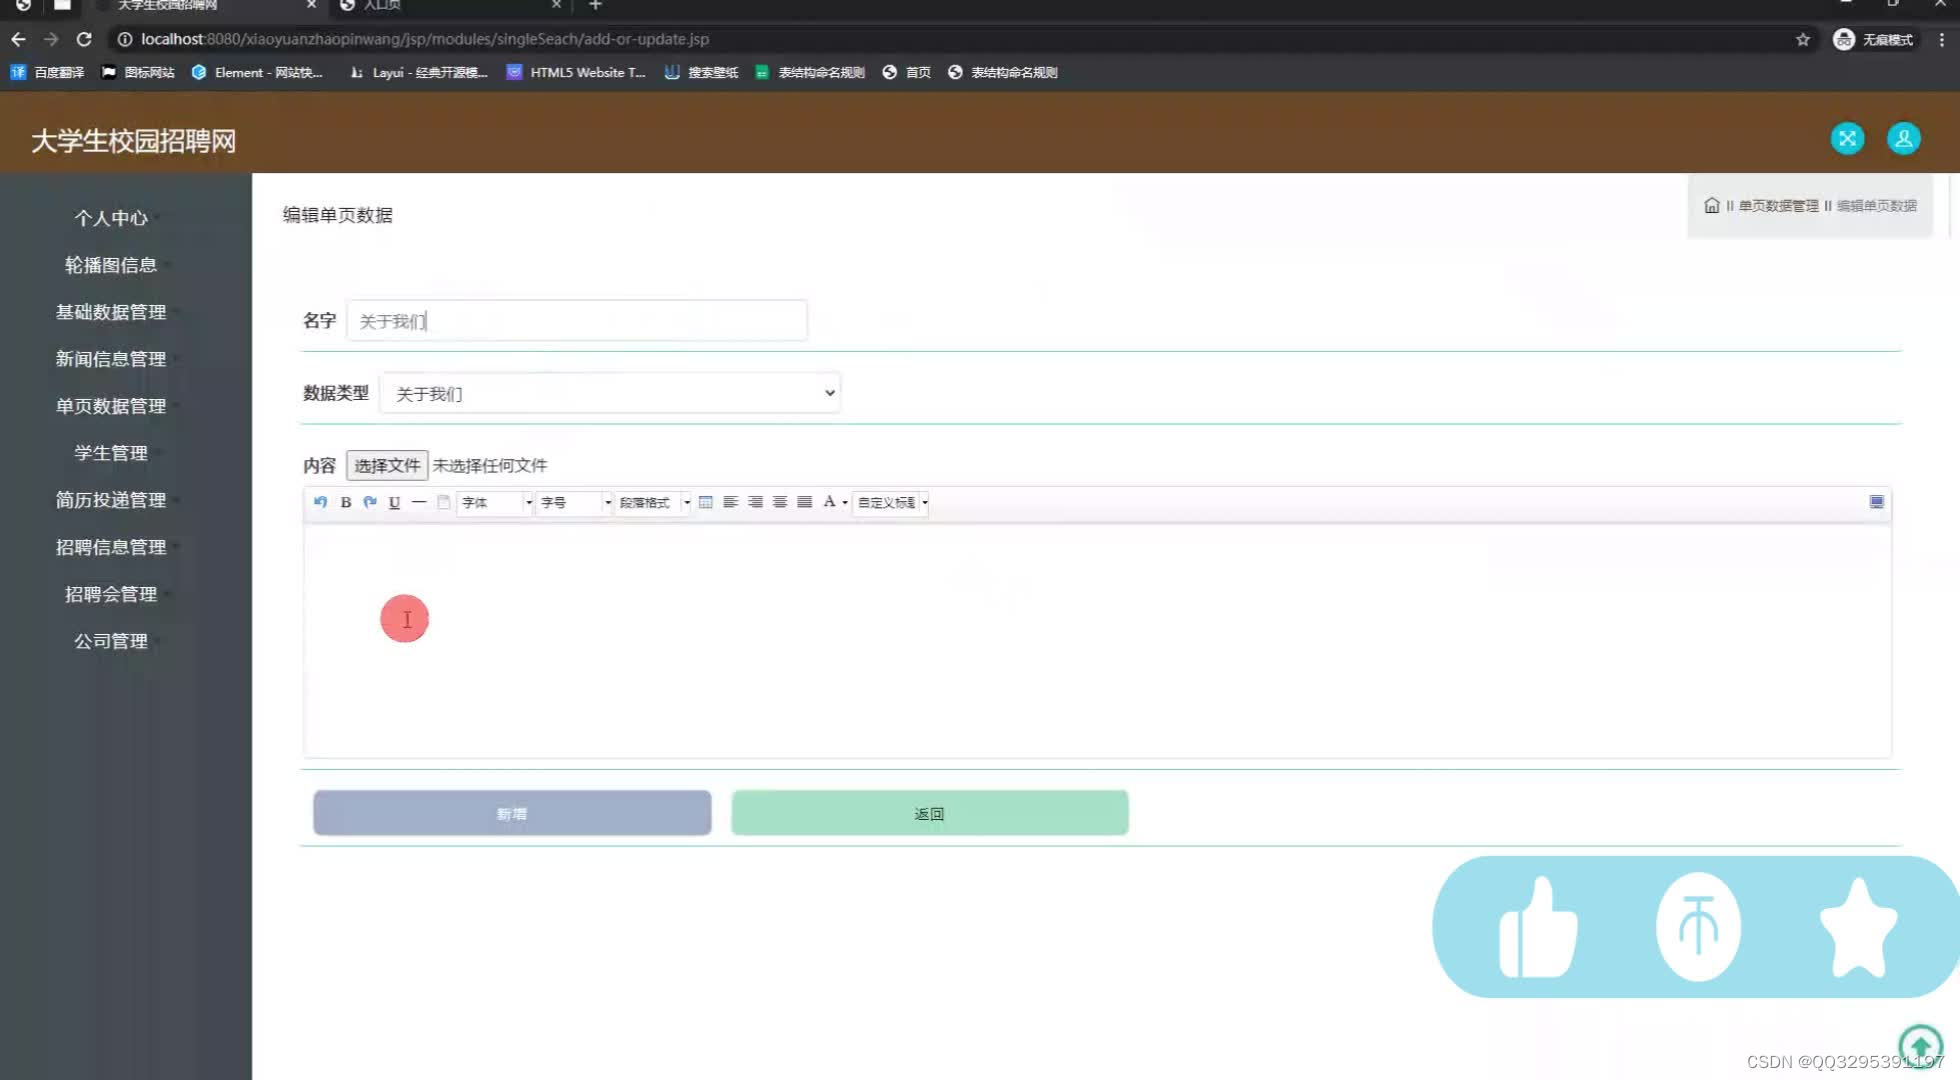Viewport: 1960px width, 1080px height.
Task: Expand 基础数据管理 sidebar menu
Action: tap(111, 312)
